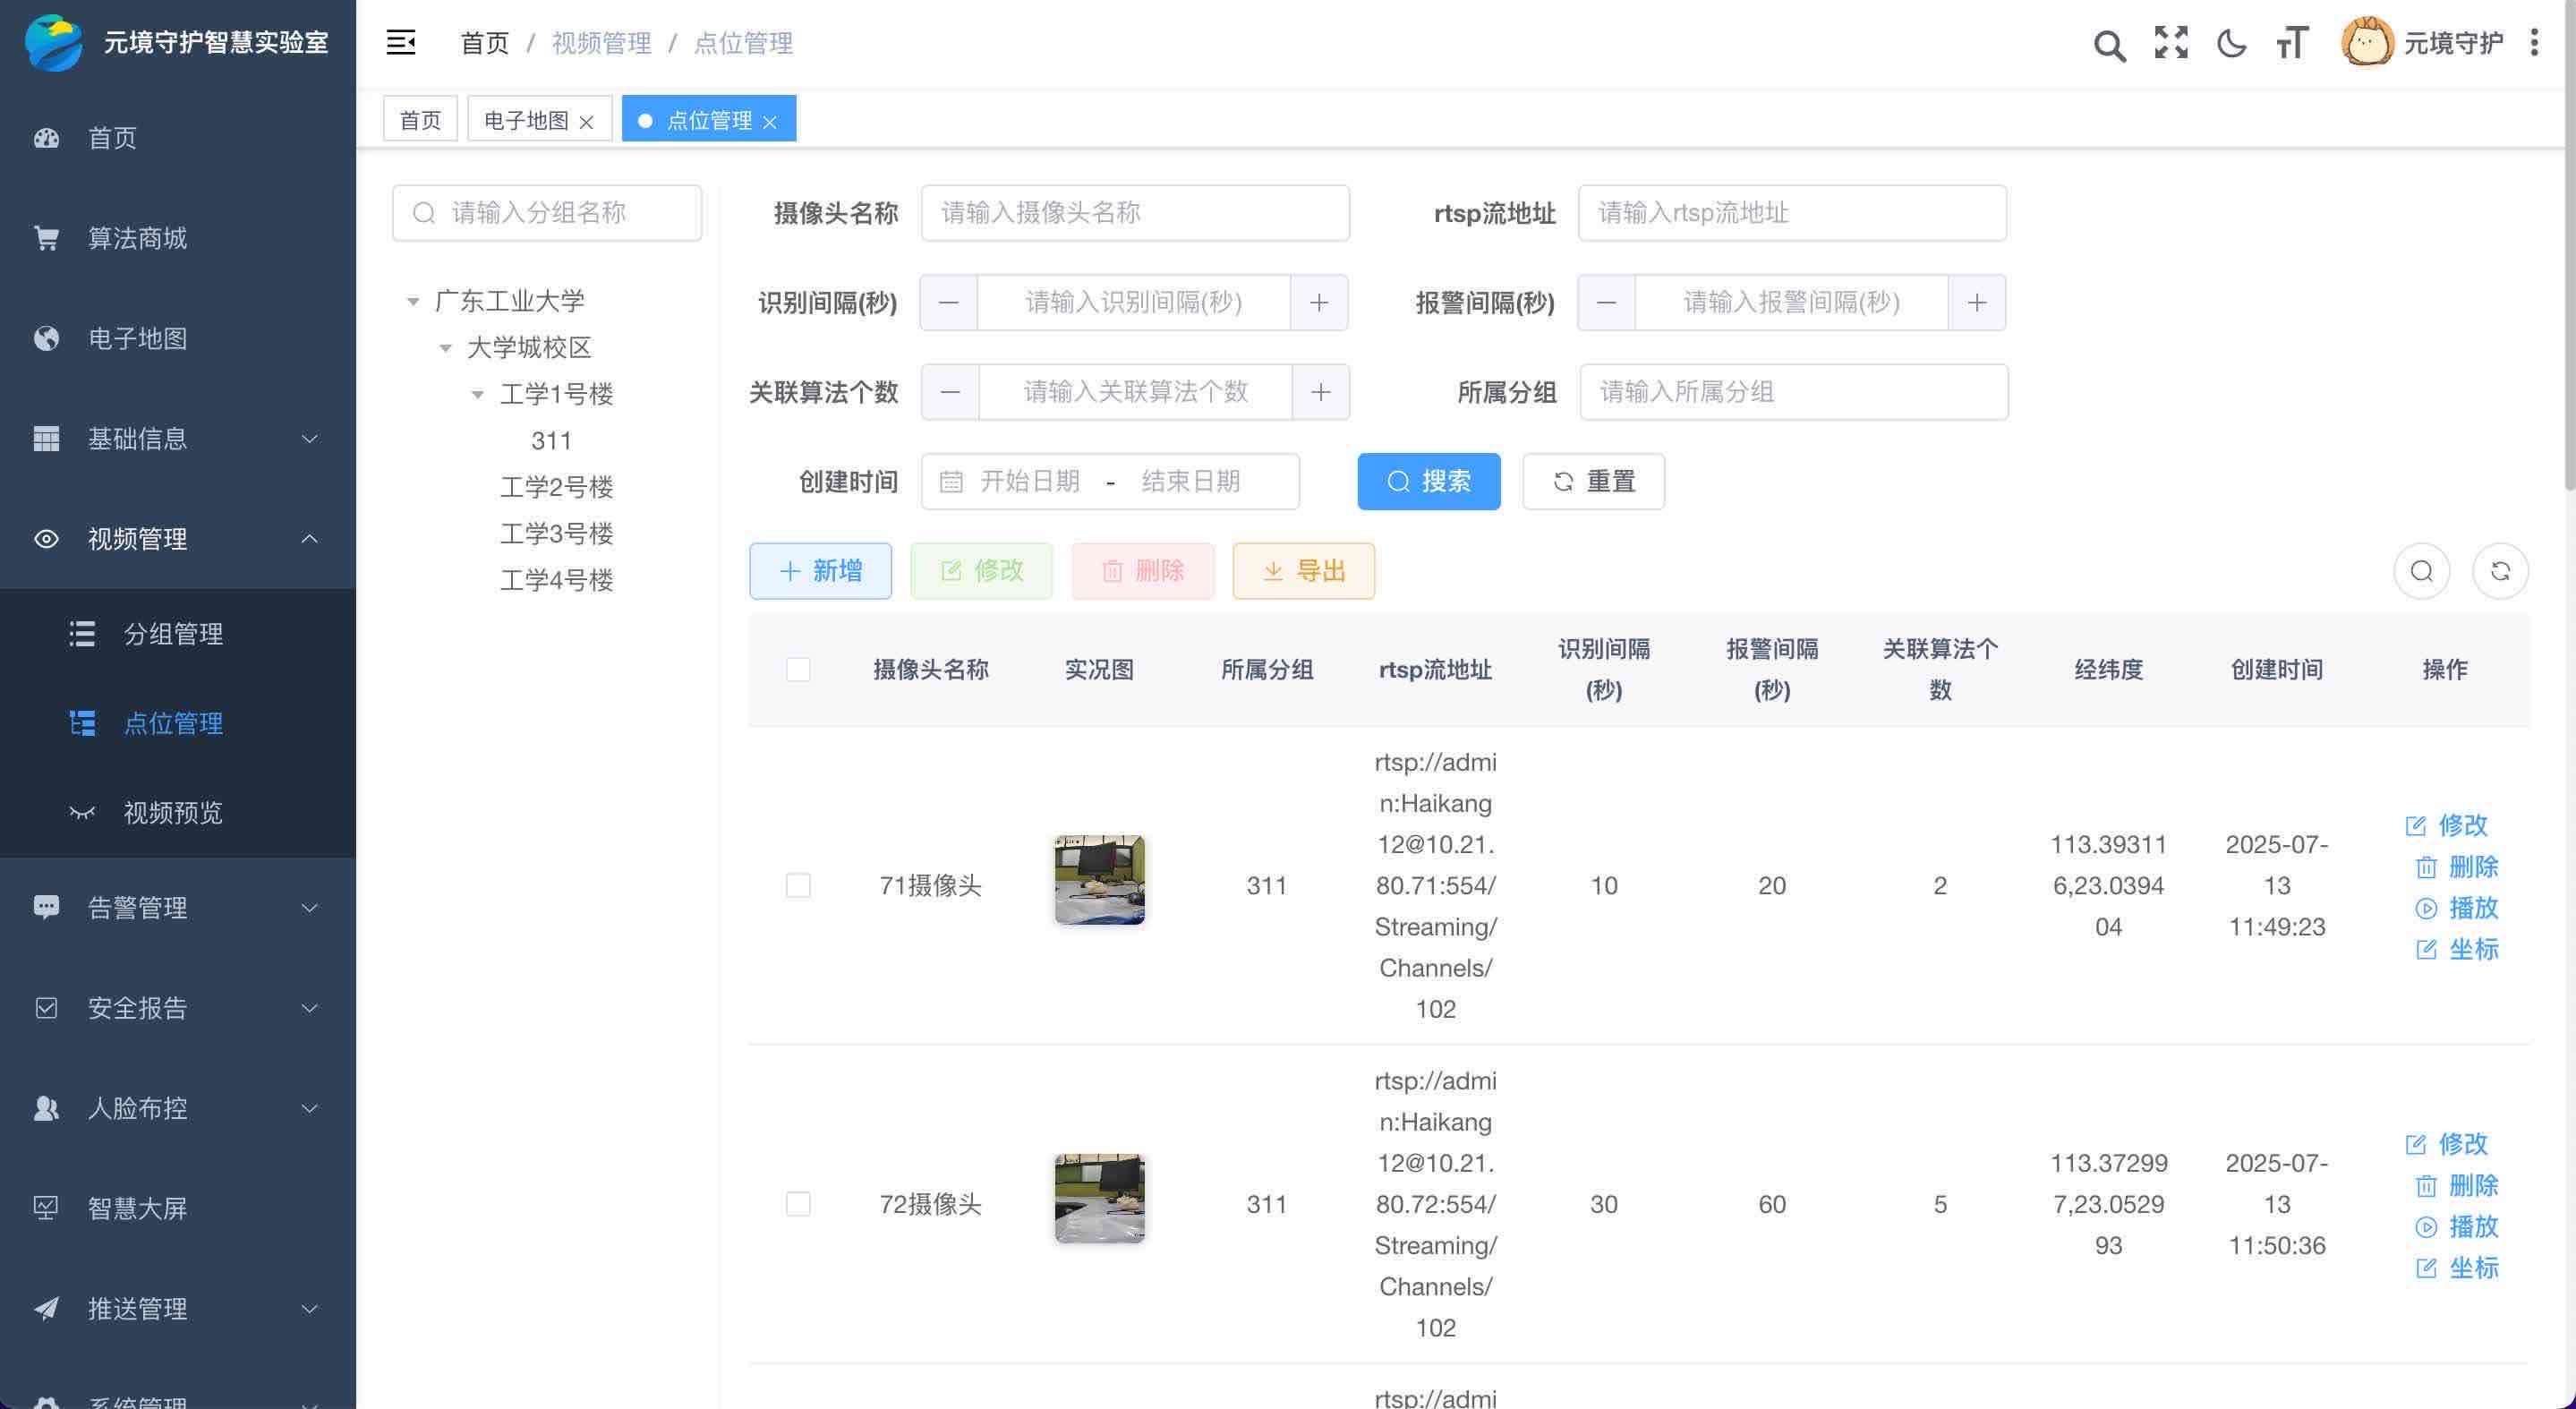Check the 72摄像头 row checkbox
The width and height of the screenshot is (2576, 1409).
coord(798,1204)
